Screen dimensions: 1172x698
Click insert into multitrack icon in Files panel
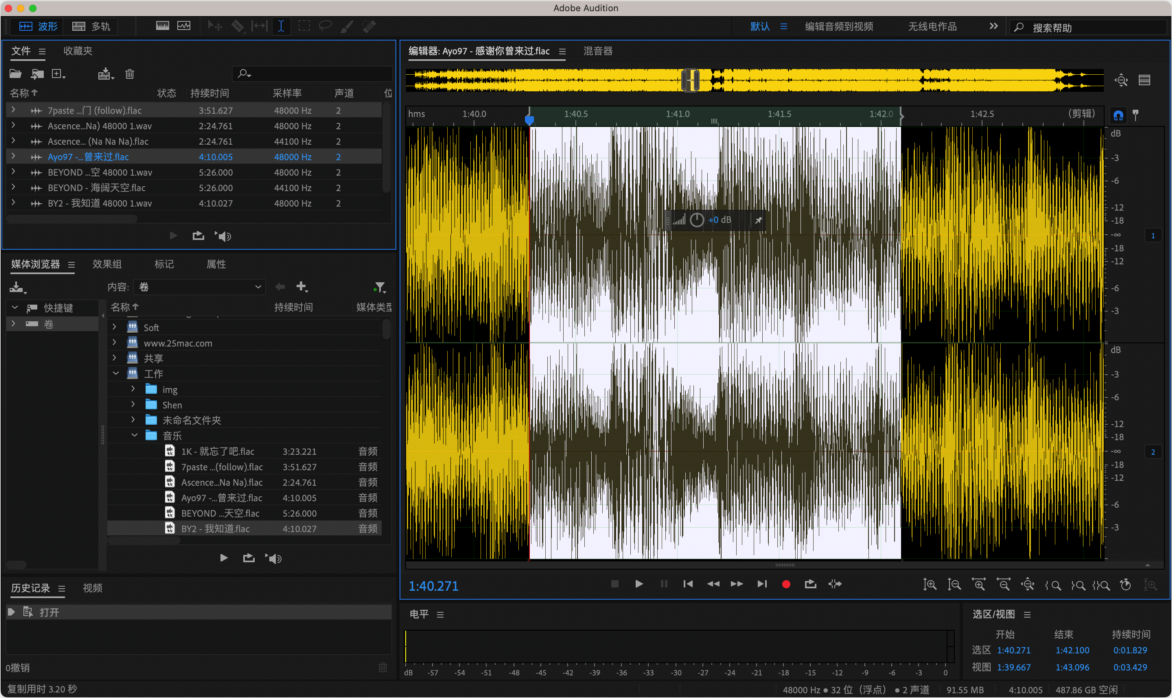pos(105,74)
